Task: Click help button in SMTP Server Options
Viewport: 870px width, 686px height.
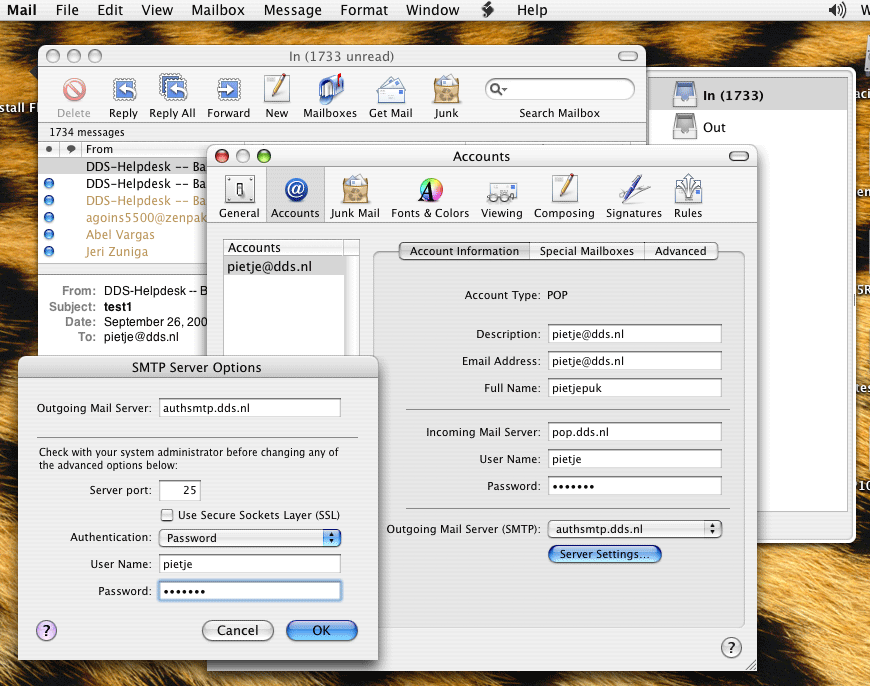Action: pos(47,630)
